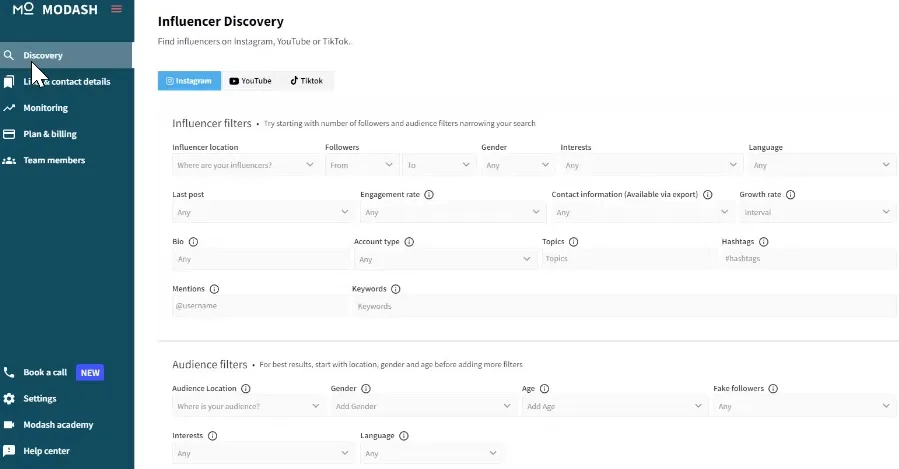Open the Followers To dropdown
899x469 pixels.
(439, 165)
